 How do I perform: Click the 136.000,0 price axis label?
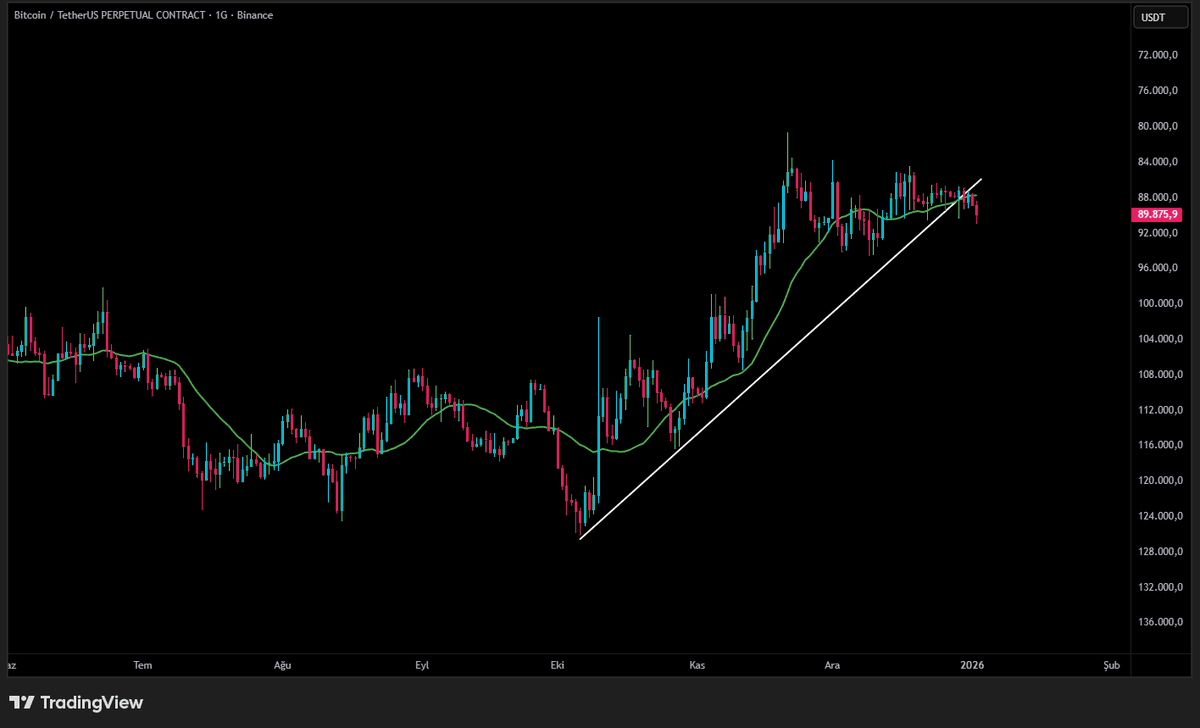pos(1158,623)
